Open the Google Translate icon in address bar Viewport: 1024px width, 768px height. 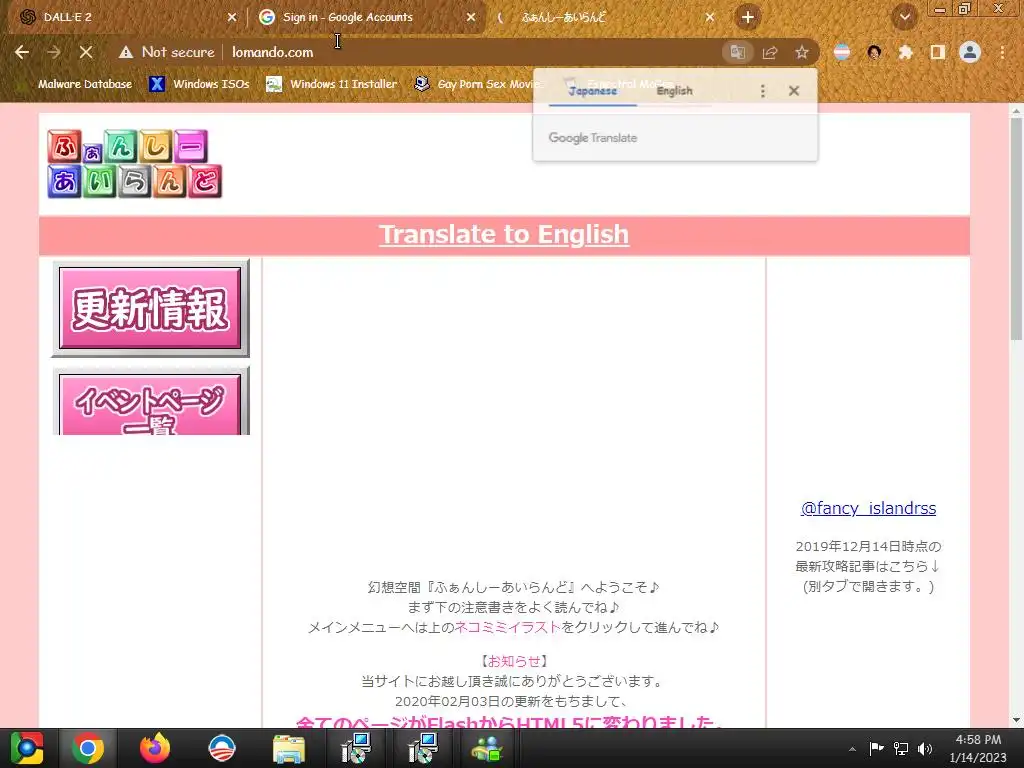[737, 52]
